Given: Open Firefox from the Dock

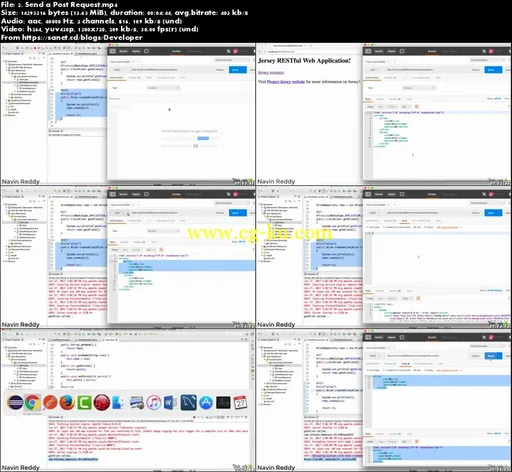Looking at the screenshot, I should (67, 403).
